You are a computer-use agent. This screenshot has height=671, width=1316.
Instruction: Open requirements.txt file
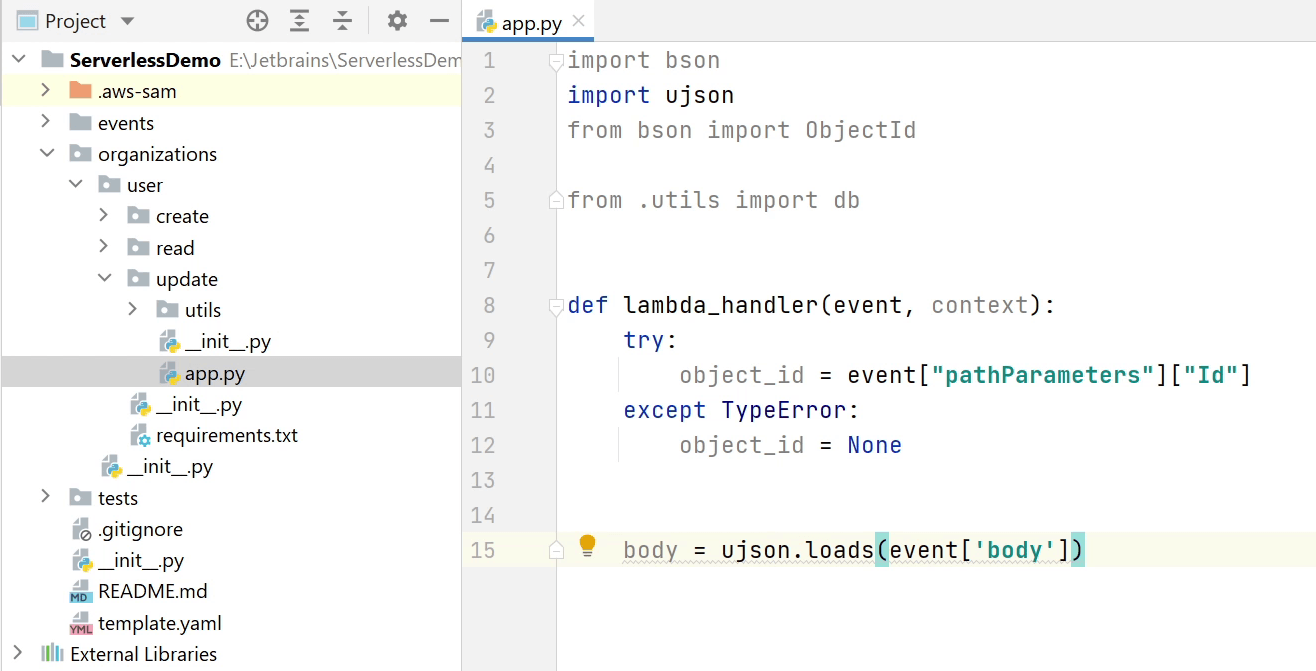tap(226, 436)
